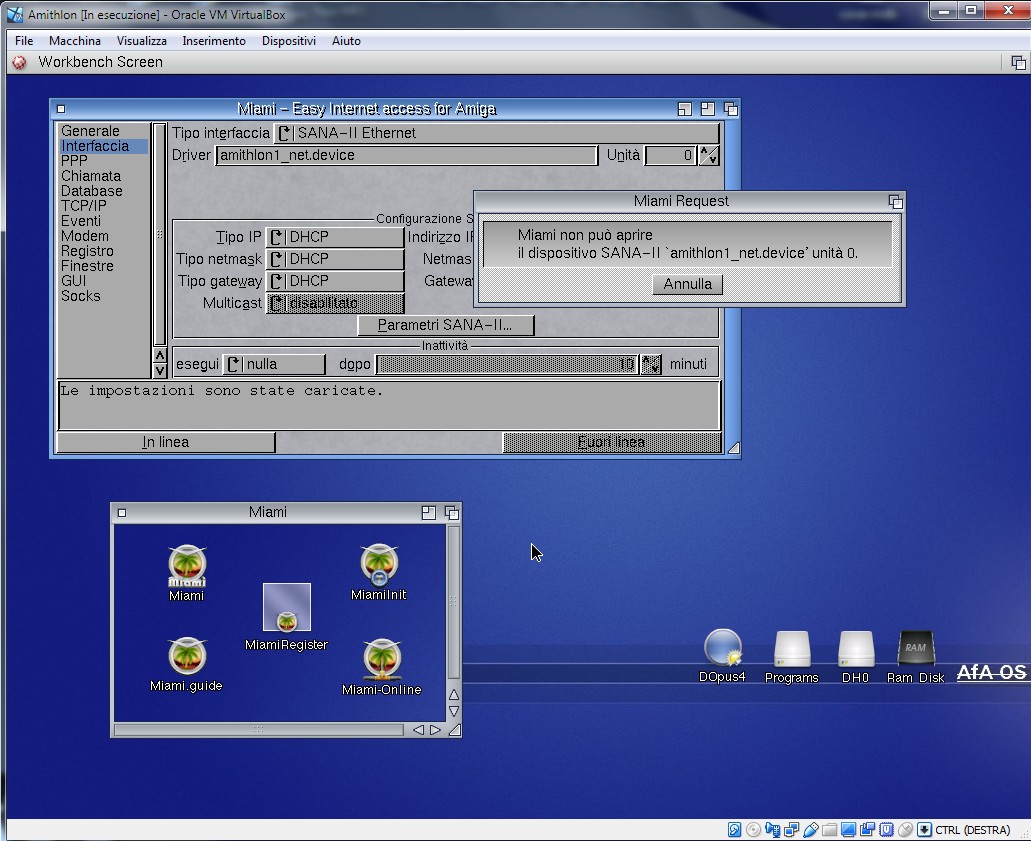Click the Annulla button in Miami Request
Screen dimensions: 1031x841
click(x=688, y=284)
